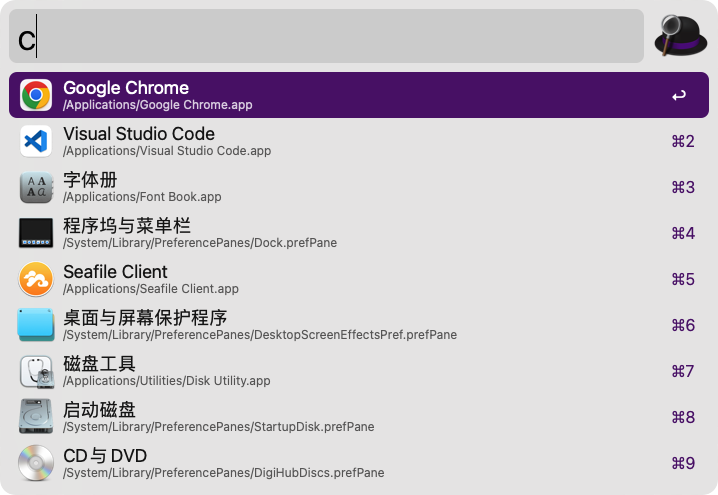Screen dimensions: 718x495
Task: Click the Desktop & Screen Saver icon
Action: [36, 325]
